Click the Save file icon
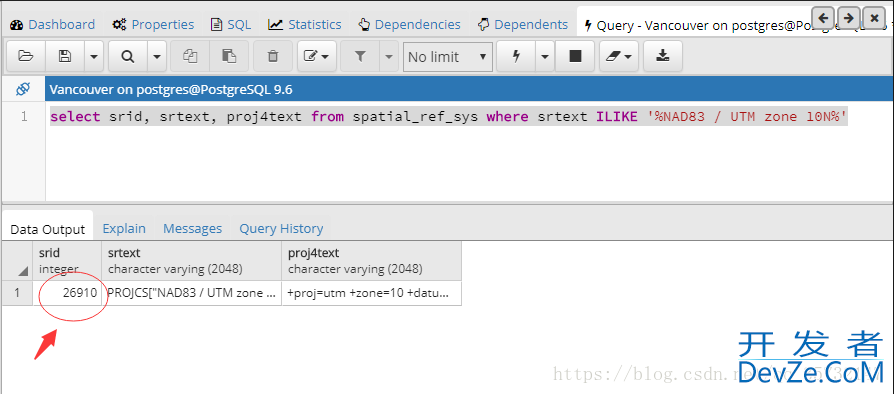Screen dimensions: 894x394 (x=65, y=56)
